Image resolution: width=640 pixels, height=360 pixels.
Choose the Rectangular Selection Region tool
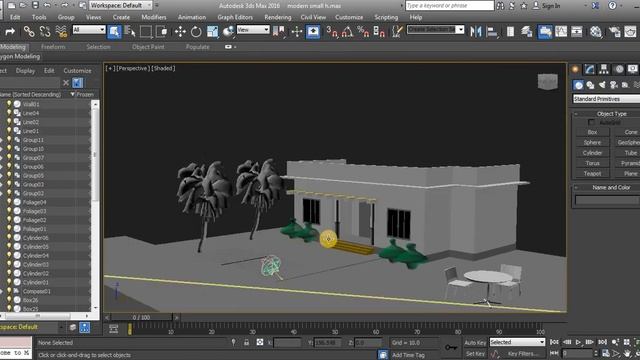pyautogui.click(x=146, y=31)
